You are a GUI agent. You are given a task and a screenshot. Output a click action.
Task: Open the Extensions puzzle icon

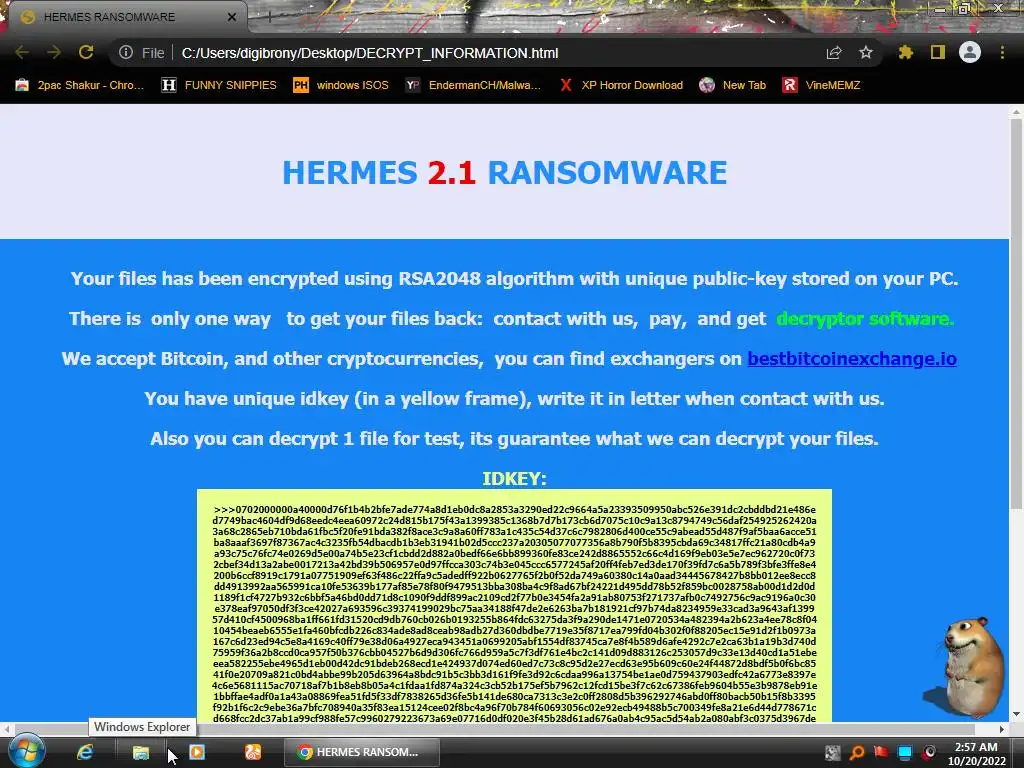(905, 52)
